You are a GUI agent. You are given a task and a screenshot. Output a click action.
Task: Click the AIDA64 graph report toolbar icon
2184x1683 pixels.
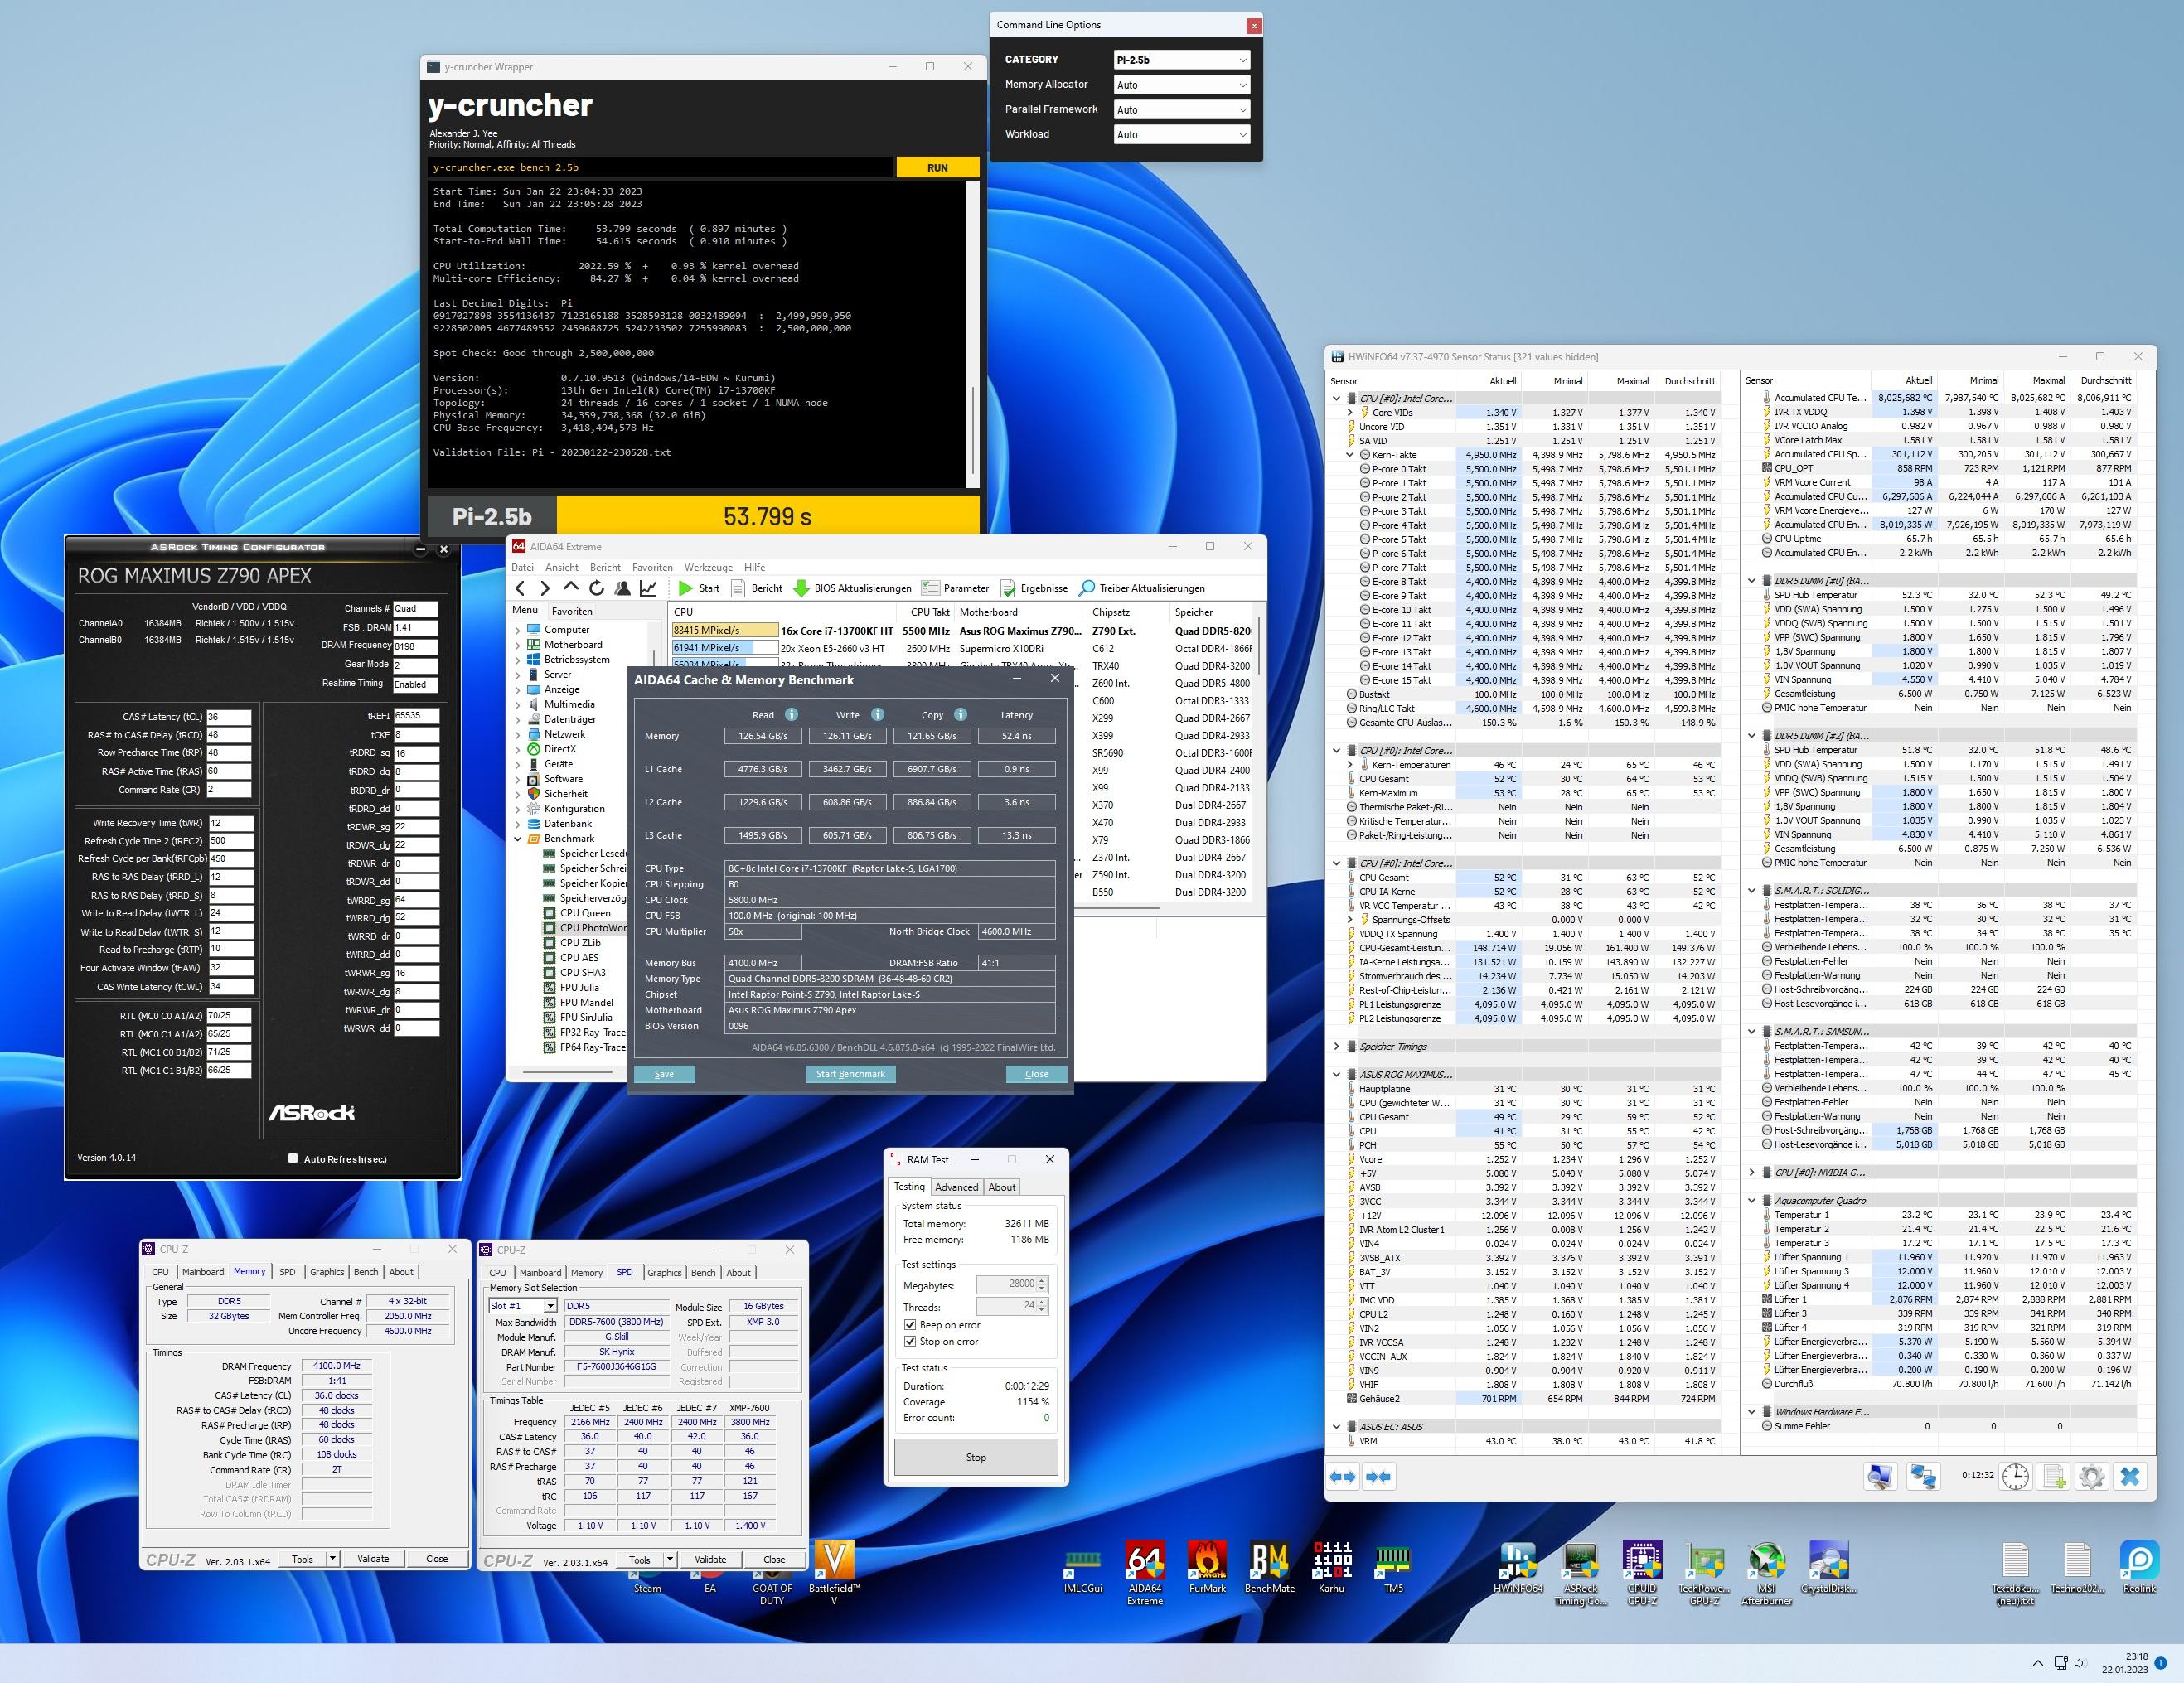click(648, 588)
